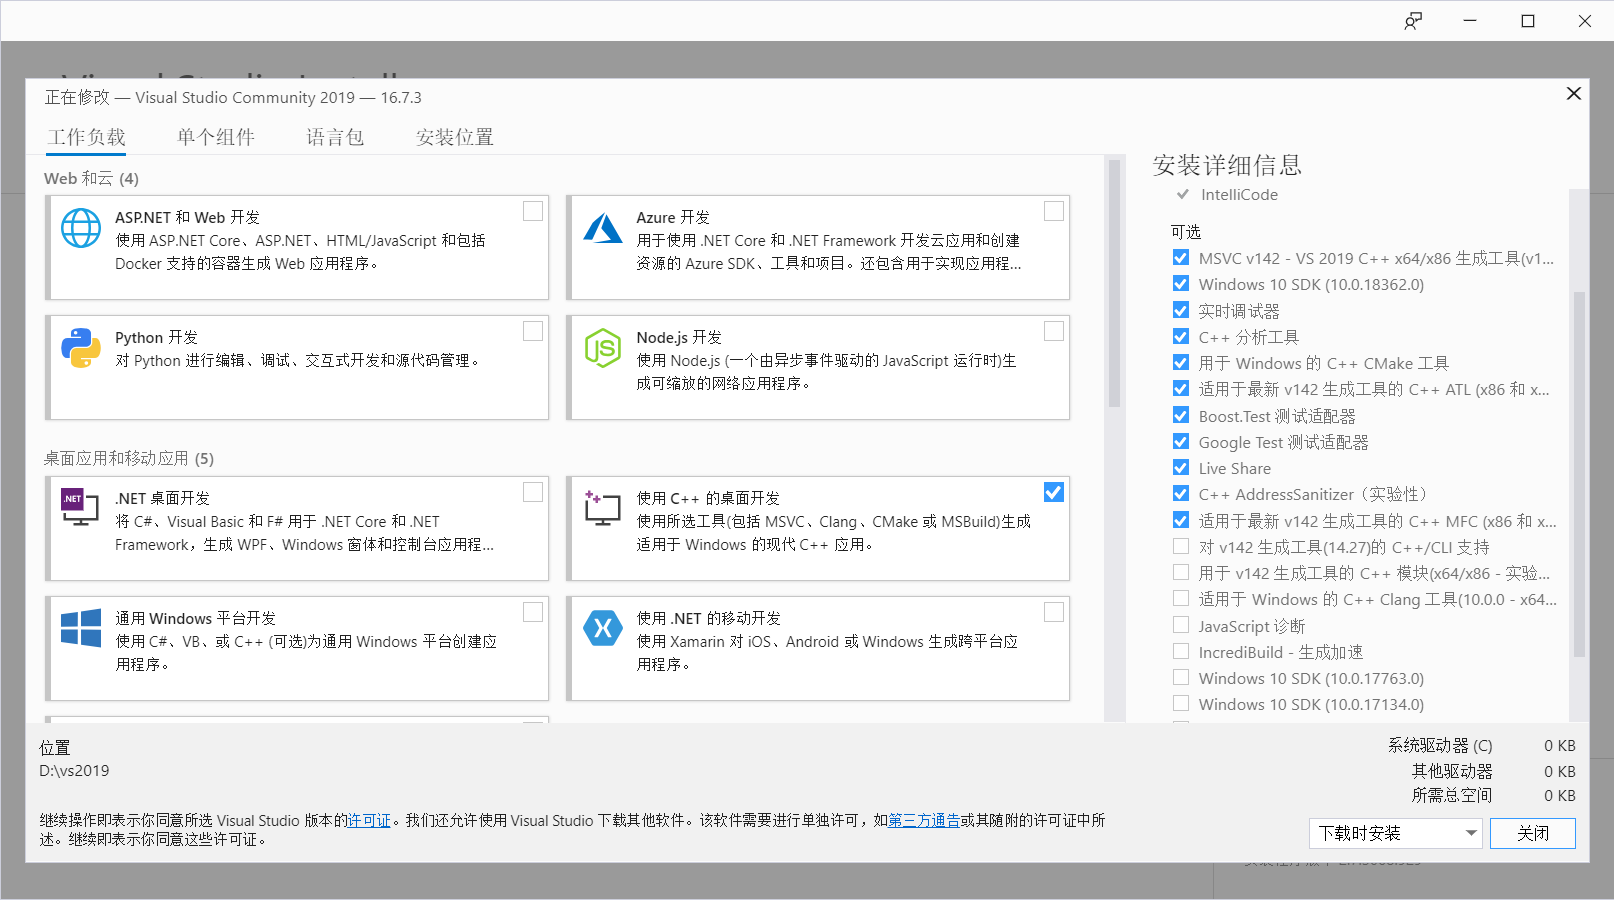Uncheck C++ AddressSanitizer option
Image resolution: width=1614 pixels, height=900 pixels.
coord(1181,494)
